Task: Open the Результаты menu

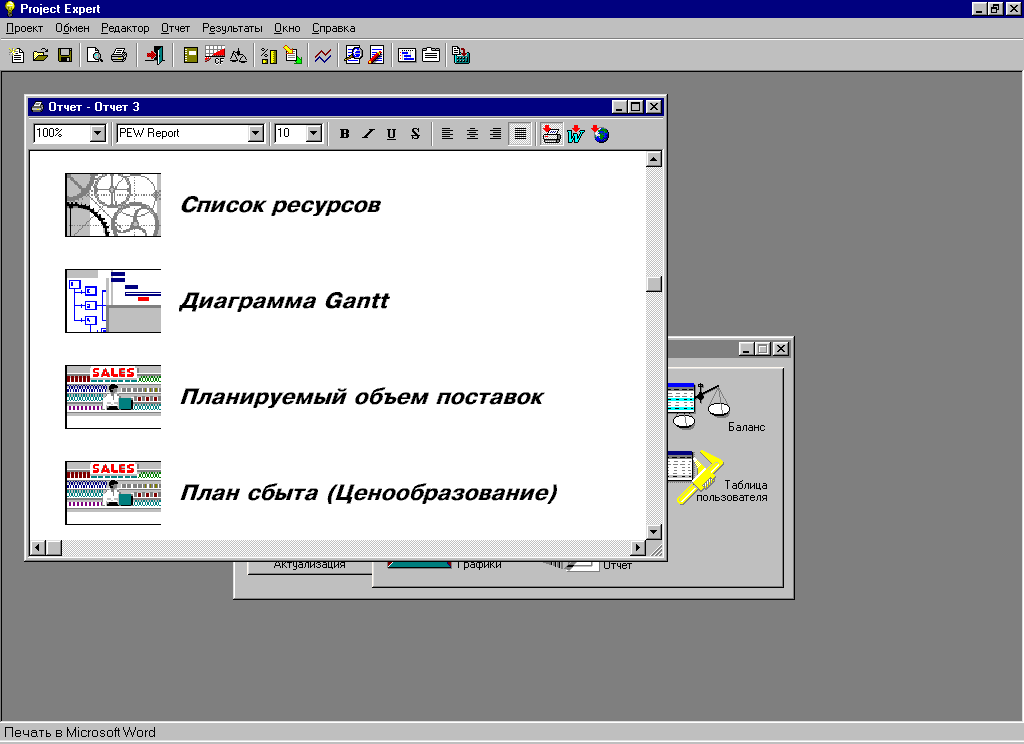Action: tap(232, 28)
